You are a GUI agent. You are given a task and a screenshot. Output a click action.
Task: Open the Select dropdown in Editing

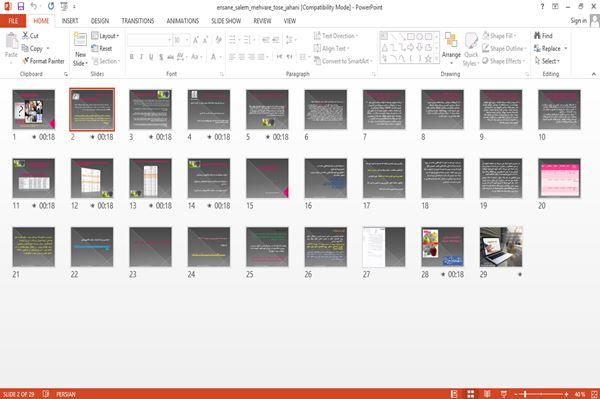[547, 61]
